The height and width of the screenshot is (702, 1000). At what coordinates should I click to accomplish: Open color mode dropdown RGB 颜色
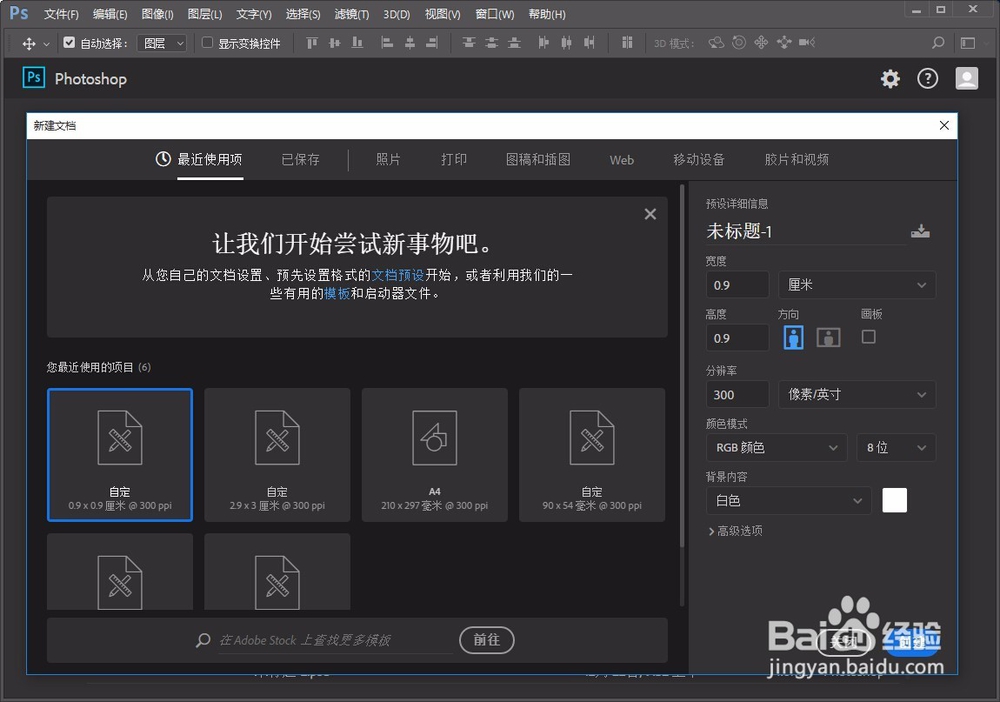[x=776, y=448]
